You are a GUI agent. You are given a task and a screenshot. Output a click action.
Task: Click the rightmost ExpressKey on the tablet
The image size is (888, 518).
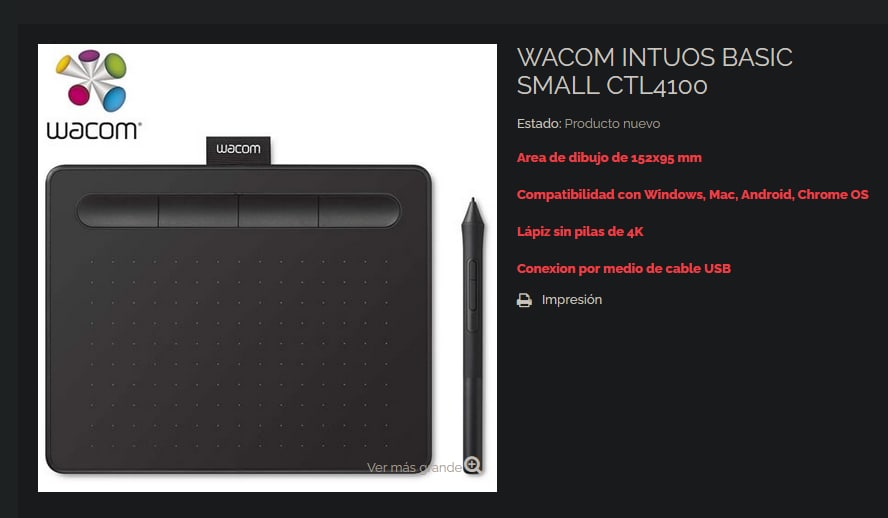pyautogui.click(x=359, y=211)
